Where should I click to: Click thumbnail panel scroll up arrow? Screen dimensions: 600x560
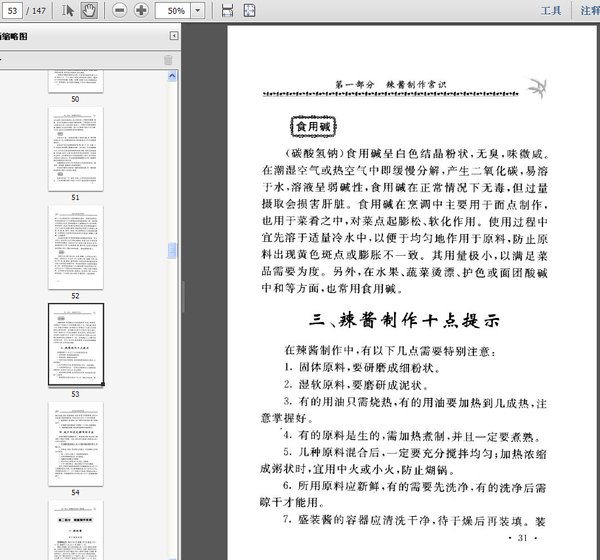point(173,75)
